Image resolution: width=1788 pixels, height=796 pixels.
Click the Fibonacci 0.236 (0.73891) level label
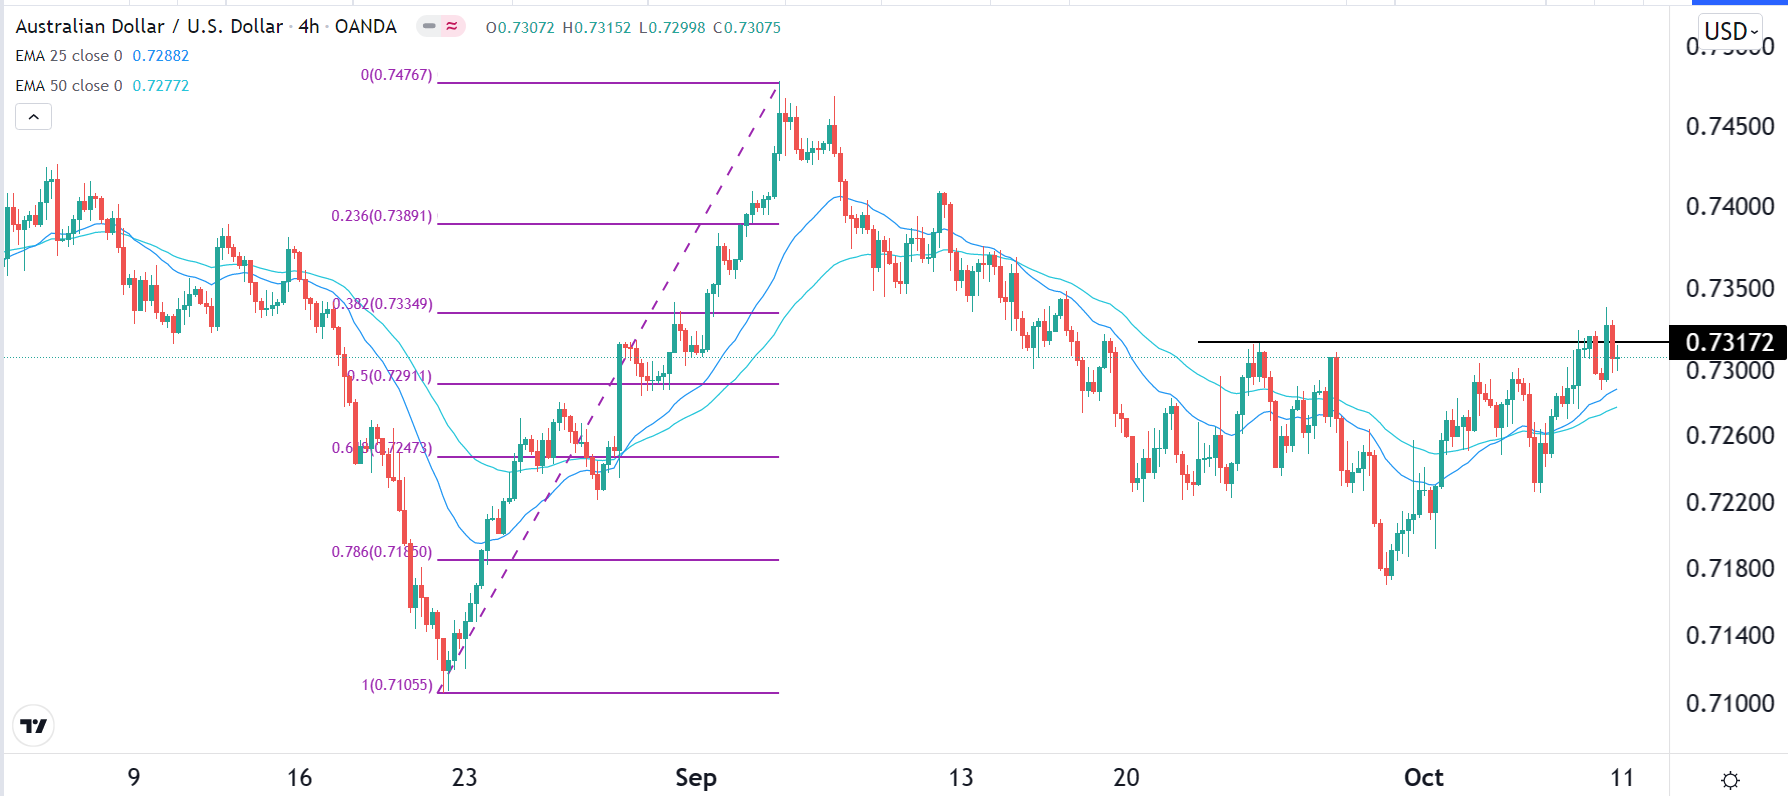382,216
